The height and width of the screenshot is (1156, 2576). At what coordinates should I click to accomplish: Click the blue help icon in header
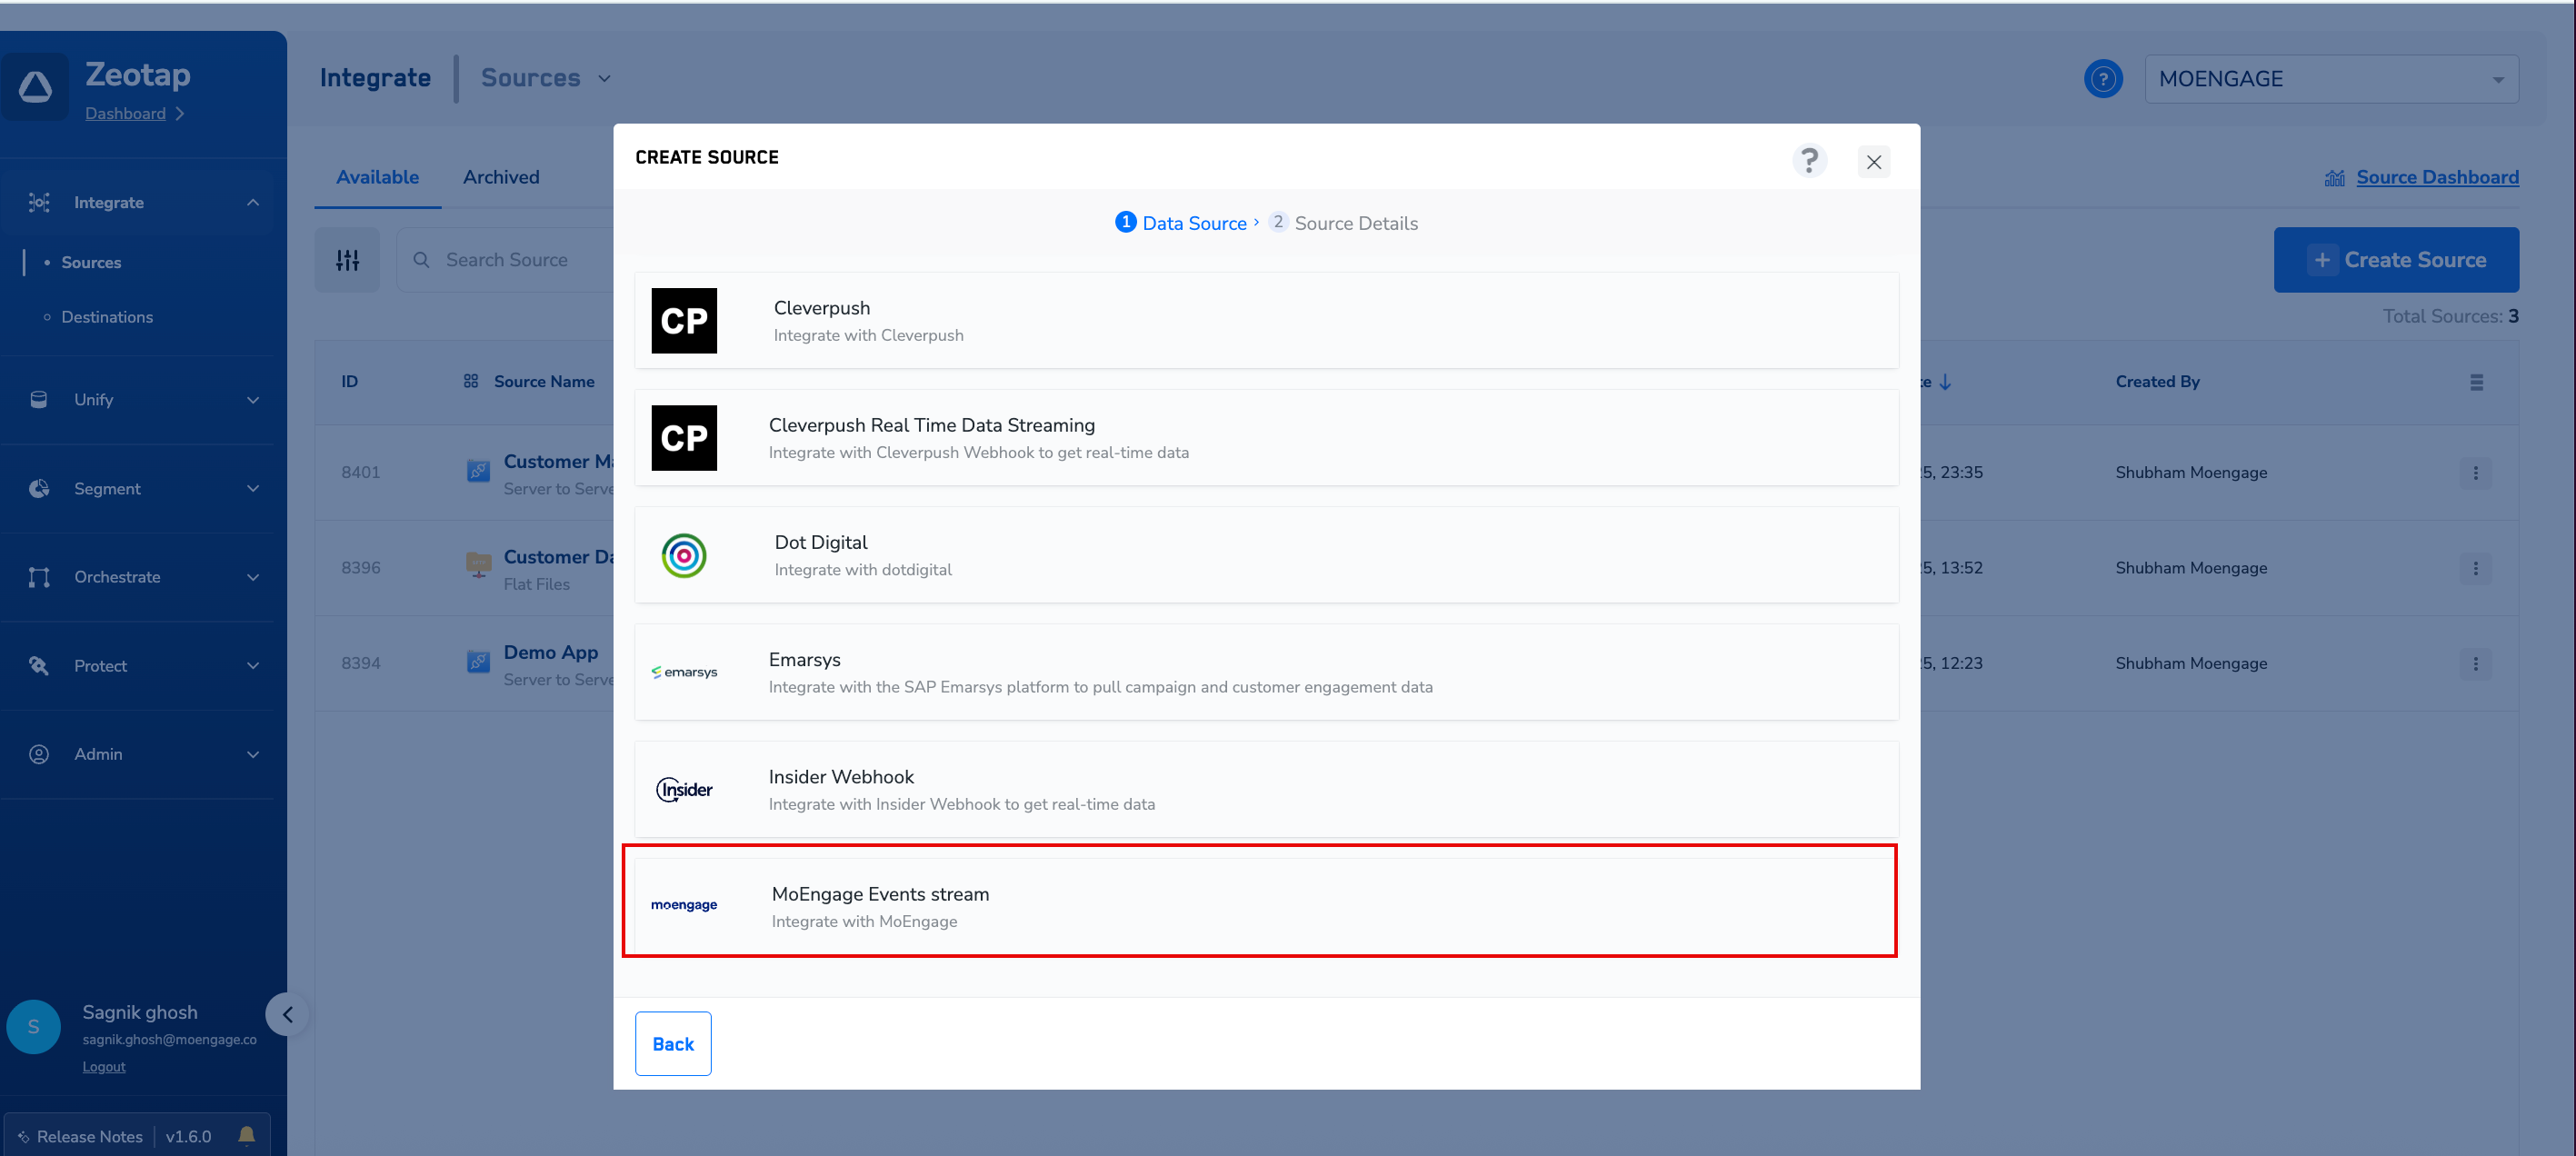point(2103,79)
